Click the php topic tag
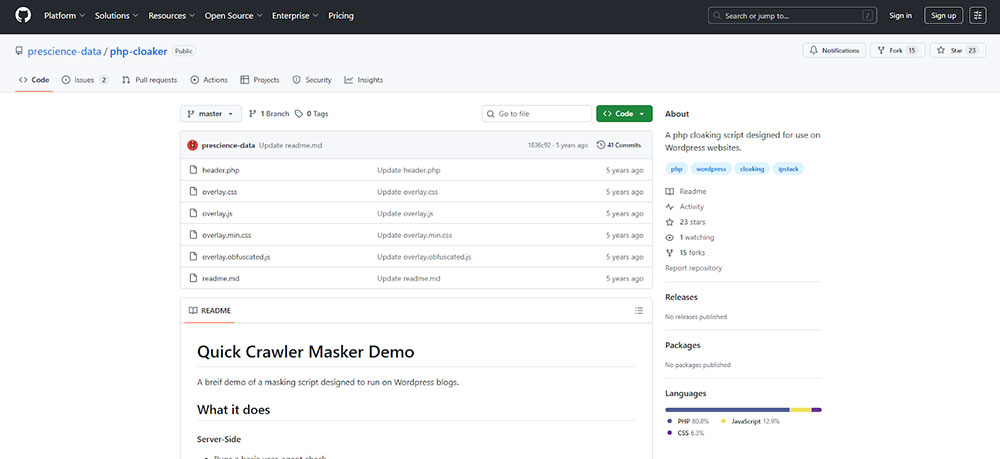 pos(677,169)
